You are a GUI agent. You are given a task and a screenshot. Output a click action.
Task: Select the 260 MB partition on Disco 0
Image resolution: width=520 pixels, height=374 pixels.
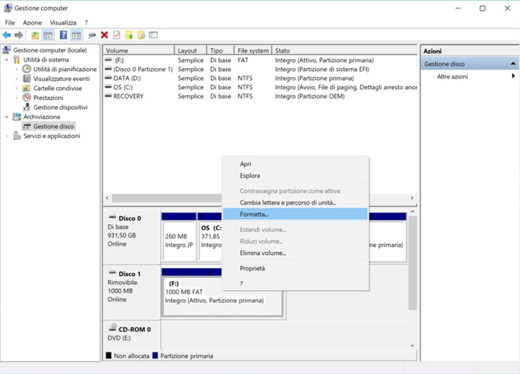pyautogui.click(x=179, y=240)
